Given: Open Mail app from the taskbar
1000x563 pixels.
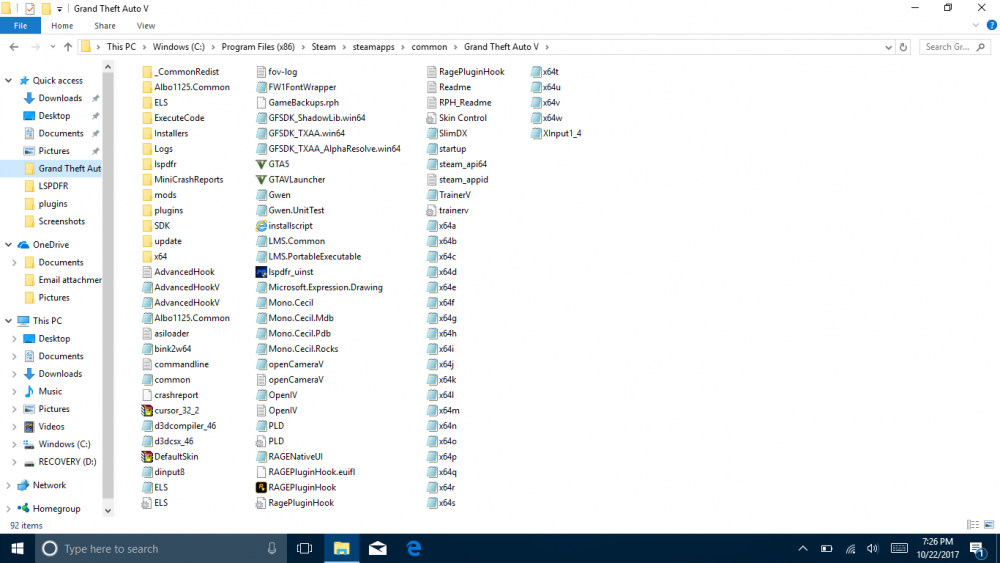Looking at the screenshot, I should (378, 548).
